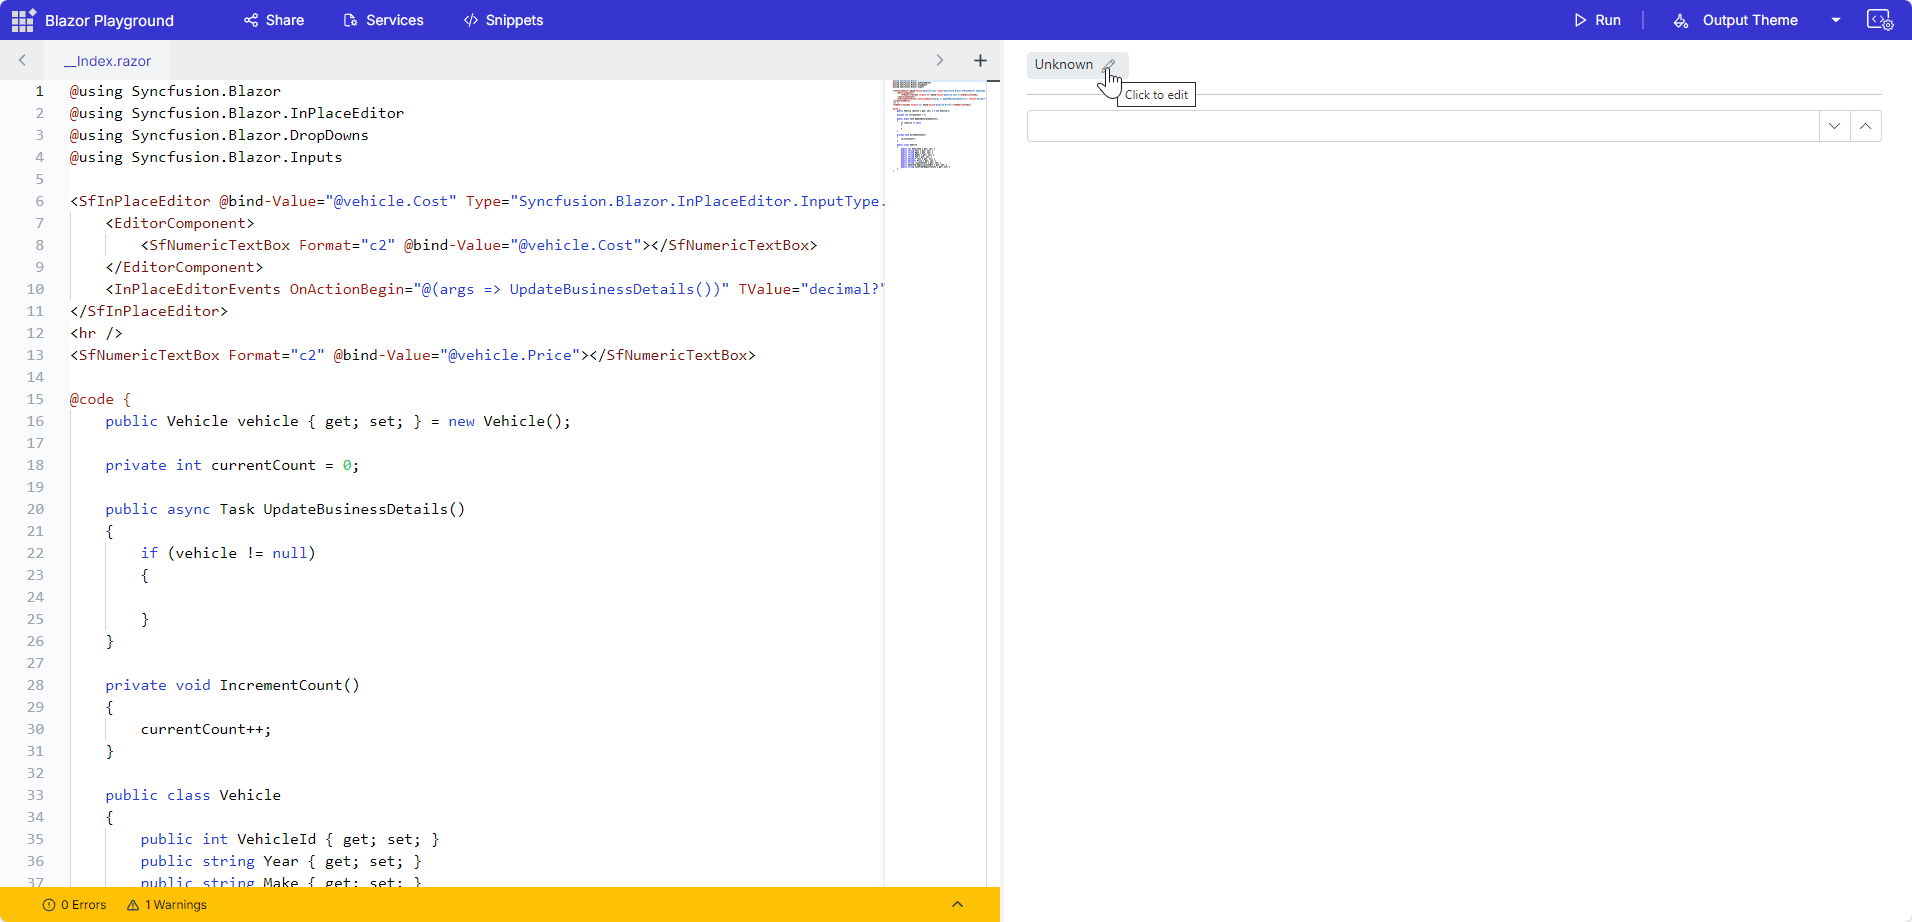1912x922 pixels.
Task: Decrease value with the down spin arrow
Action: 1834,126
